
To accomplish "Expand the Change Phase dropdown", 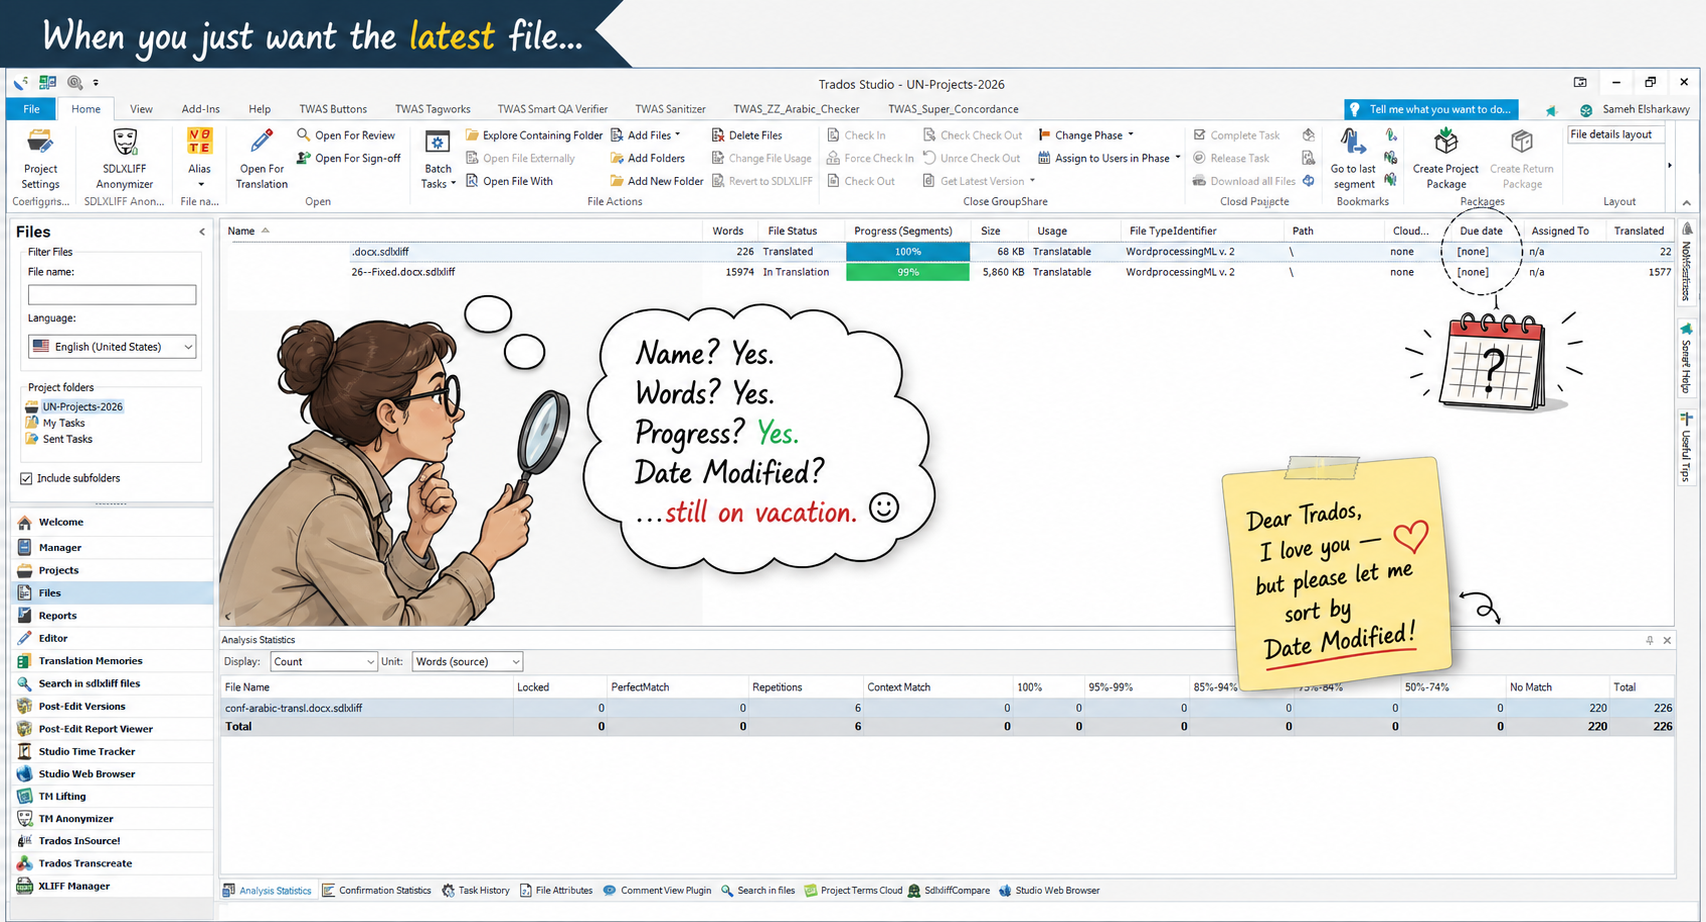I will tap(1131, 135).
